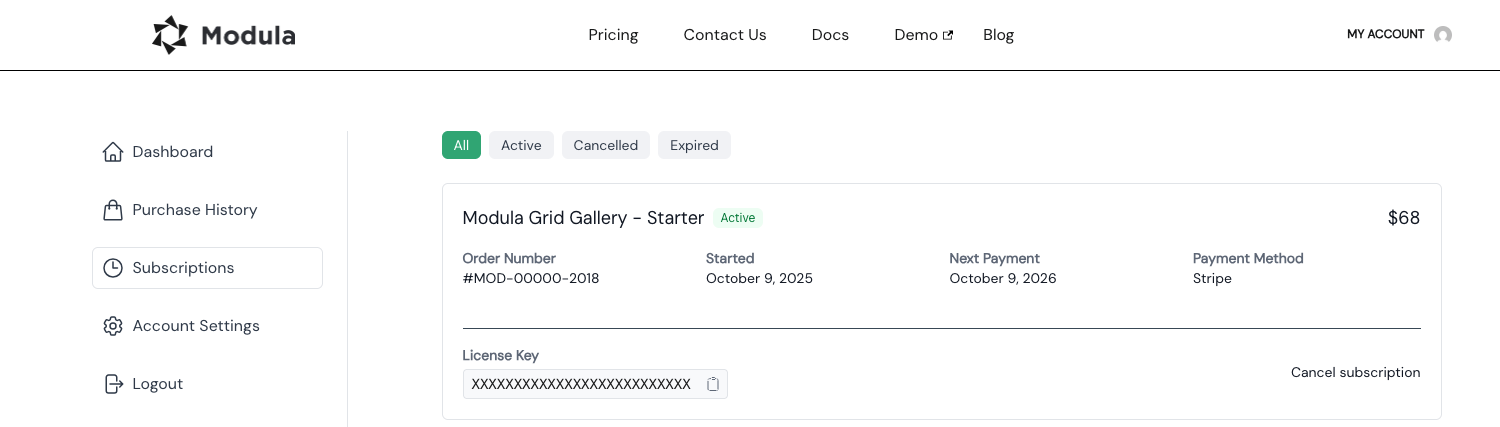
Task: Copy the license key via clipboard icon
Action: click(x=713, y=384)
